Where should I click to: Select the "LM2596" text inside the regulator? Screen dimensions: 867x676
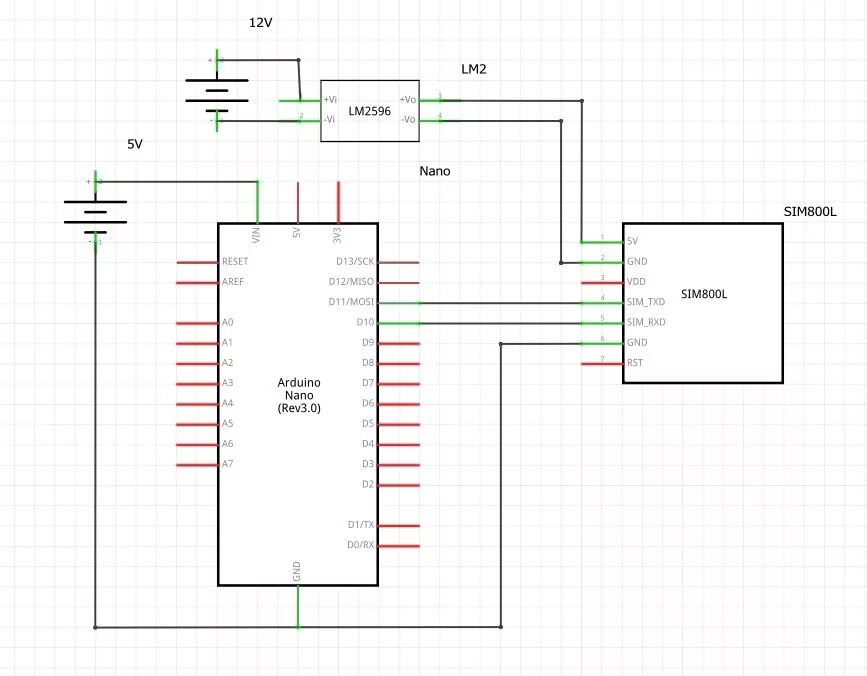click(369, 111)
